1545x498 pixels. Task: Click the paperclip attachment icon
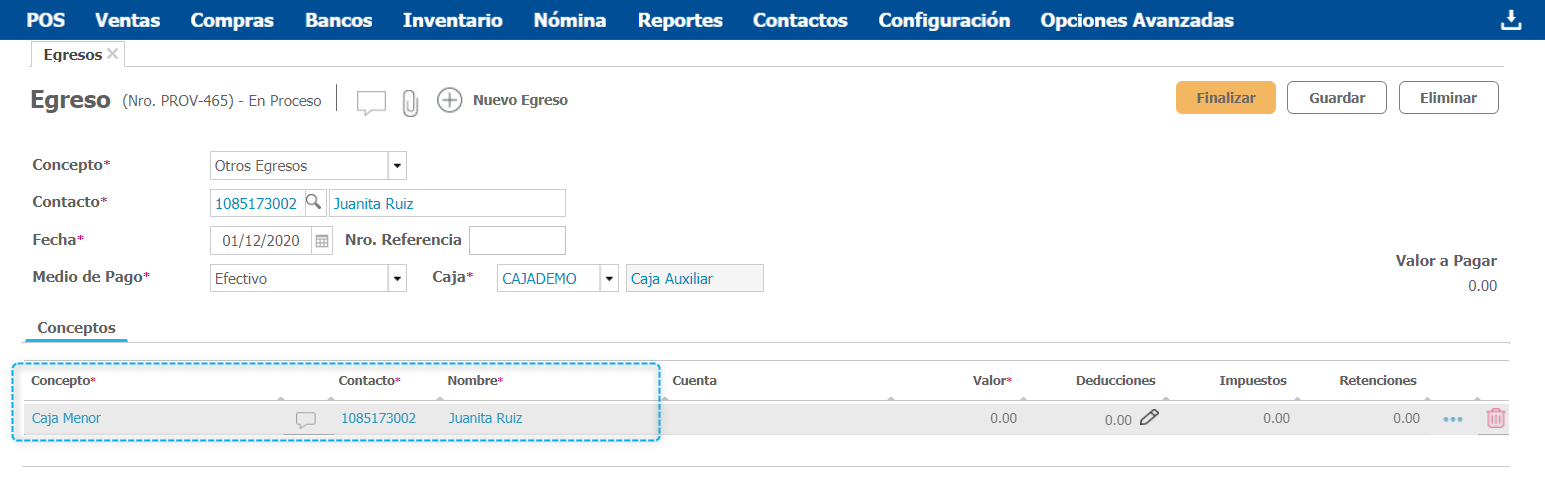[409, 102]
